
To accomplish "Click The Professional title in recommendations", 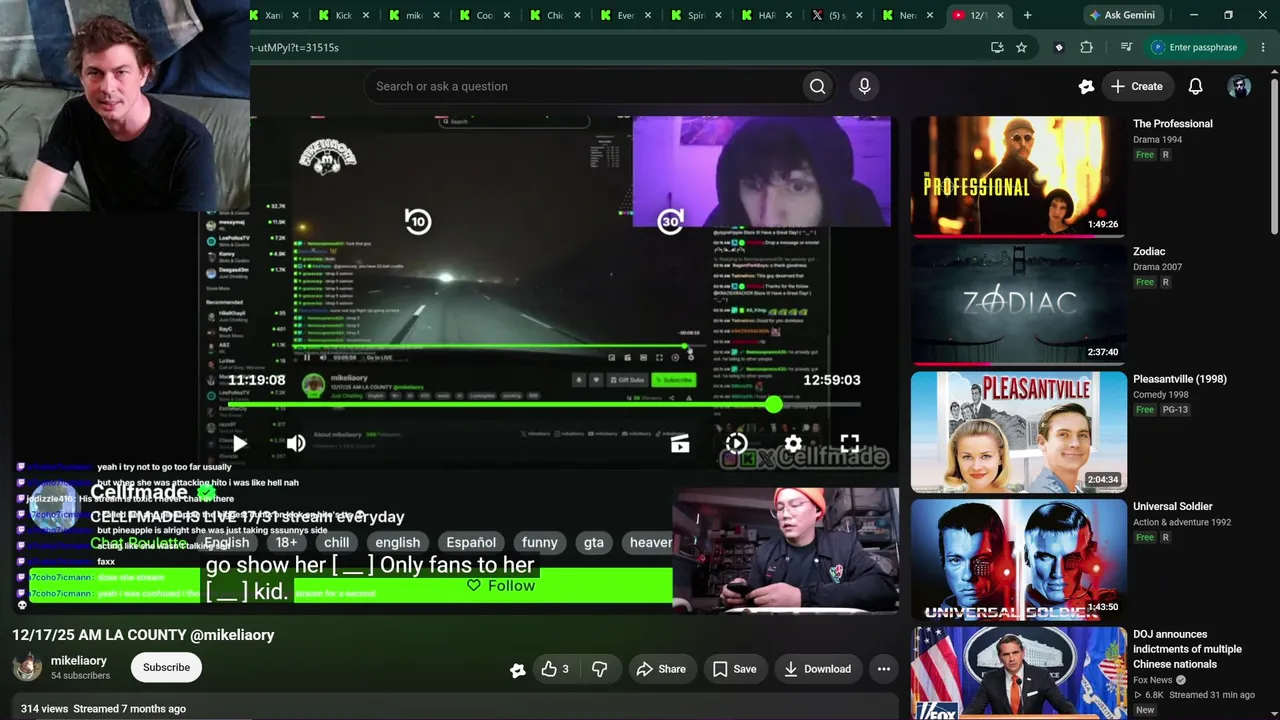I will click(x=1172, y=124).
